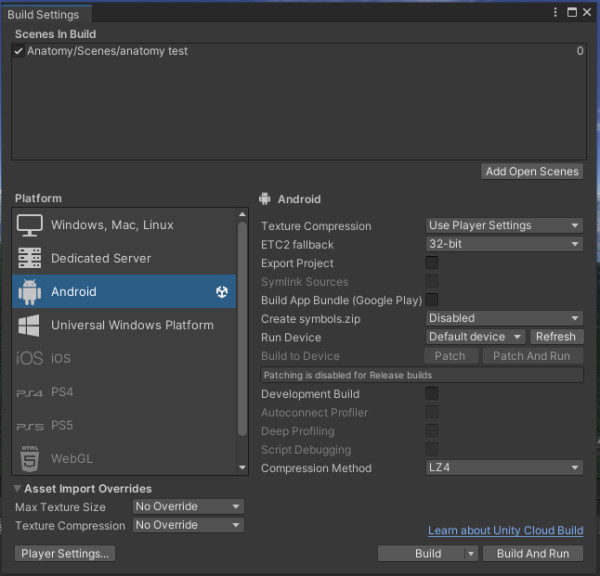The height and width of the screenshot is (576, 600).
Task: Click the PS4 logo icon
Action: [29, 393]
